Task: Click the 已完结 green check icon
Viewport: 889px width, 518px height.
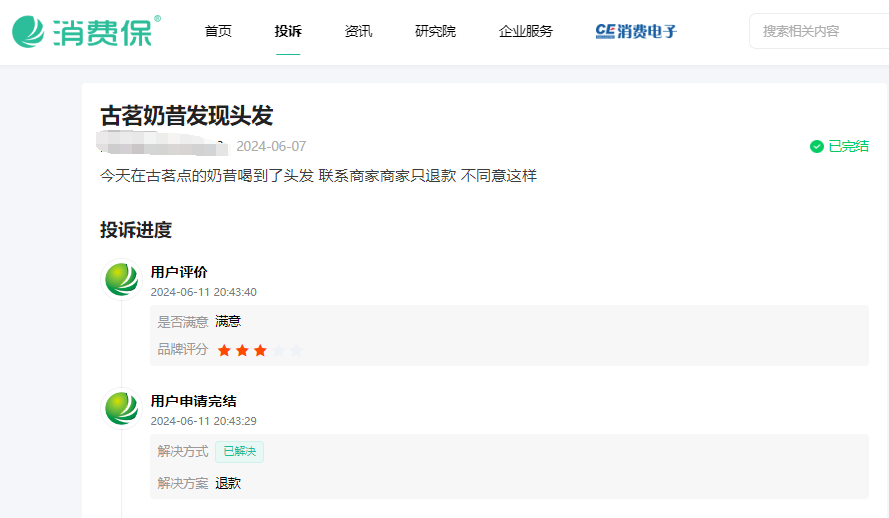Action: pyautogui.click(x=816, y=147)
